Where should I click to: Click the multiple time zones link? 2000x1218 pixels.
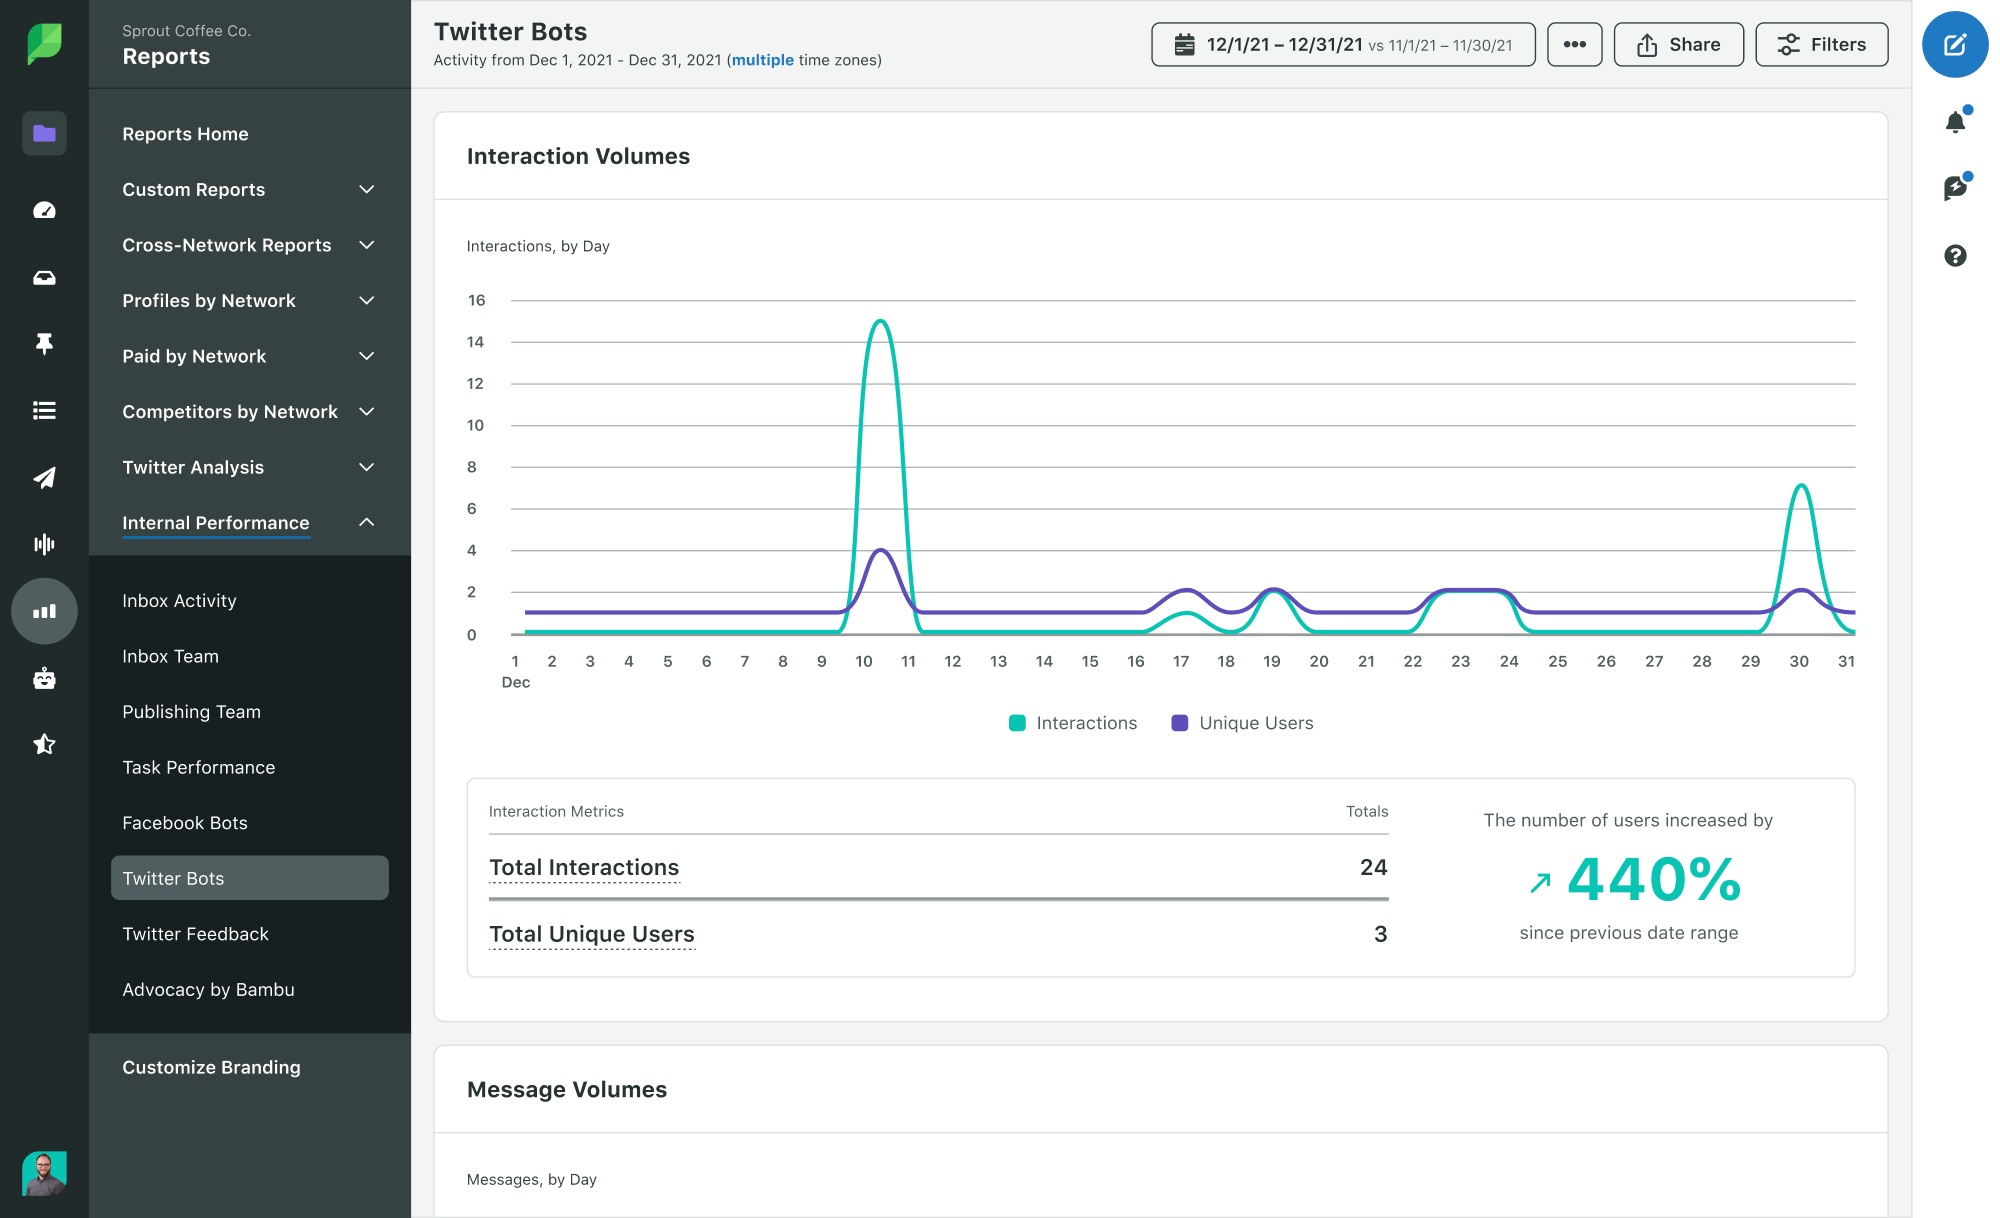[763, 60]
